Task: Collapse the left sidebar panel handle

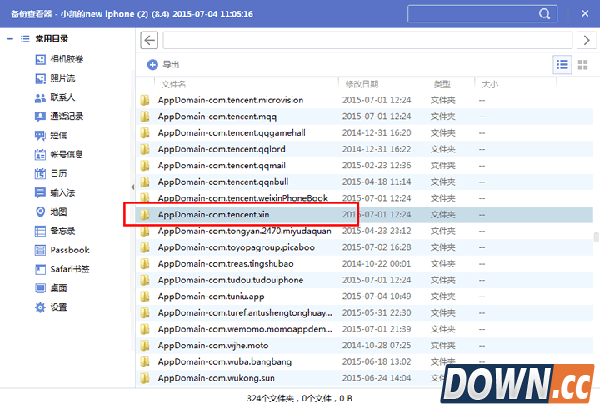Action: coord(133,186)
